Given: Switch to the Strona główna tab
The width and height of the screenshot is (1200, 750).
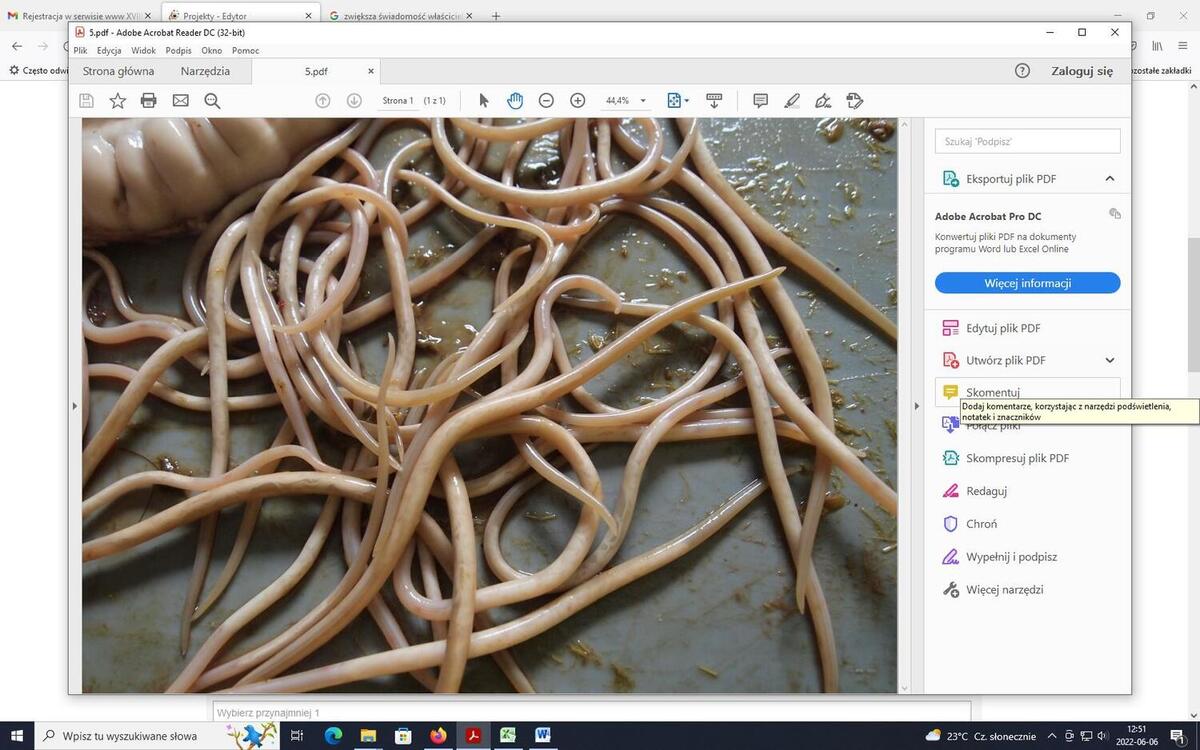Looking at the screenshot, I should [118, 71].
